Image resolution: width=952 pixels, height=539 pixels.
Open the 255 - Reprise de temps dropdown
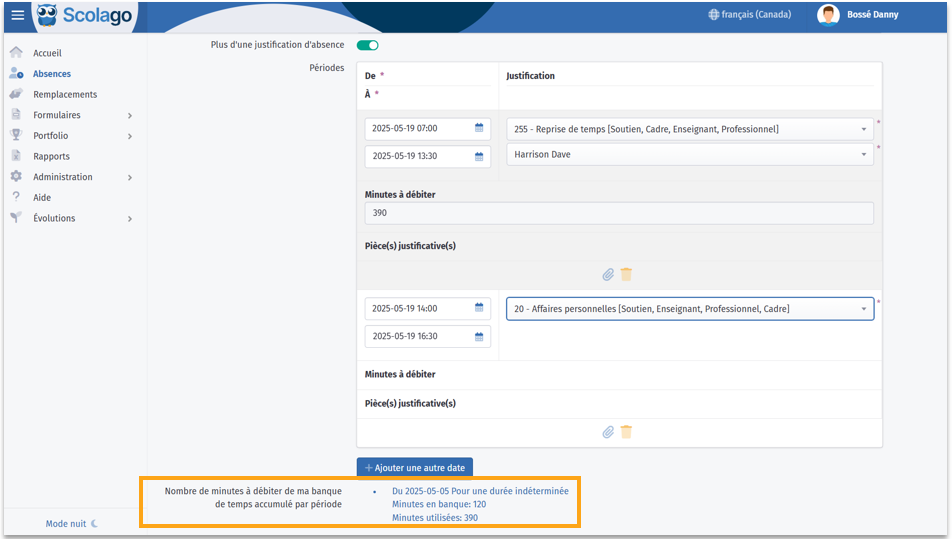[x=690, y=129]
